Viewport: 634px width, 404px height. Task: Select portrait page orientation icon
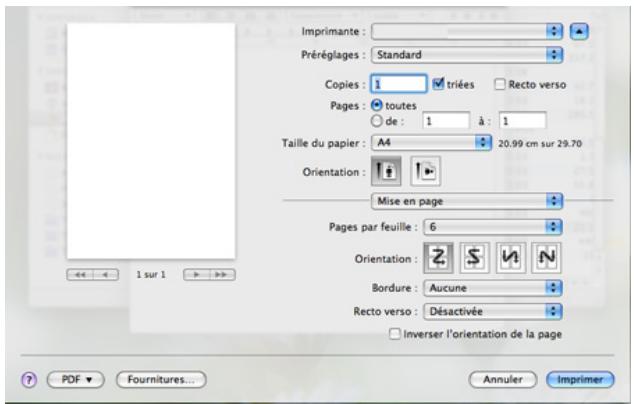coord(386,171)
